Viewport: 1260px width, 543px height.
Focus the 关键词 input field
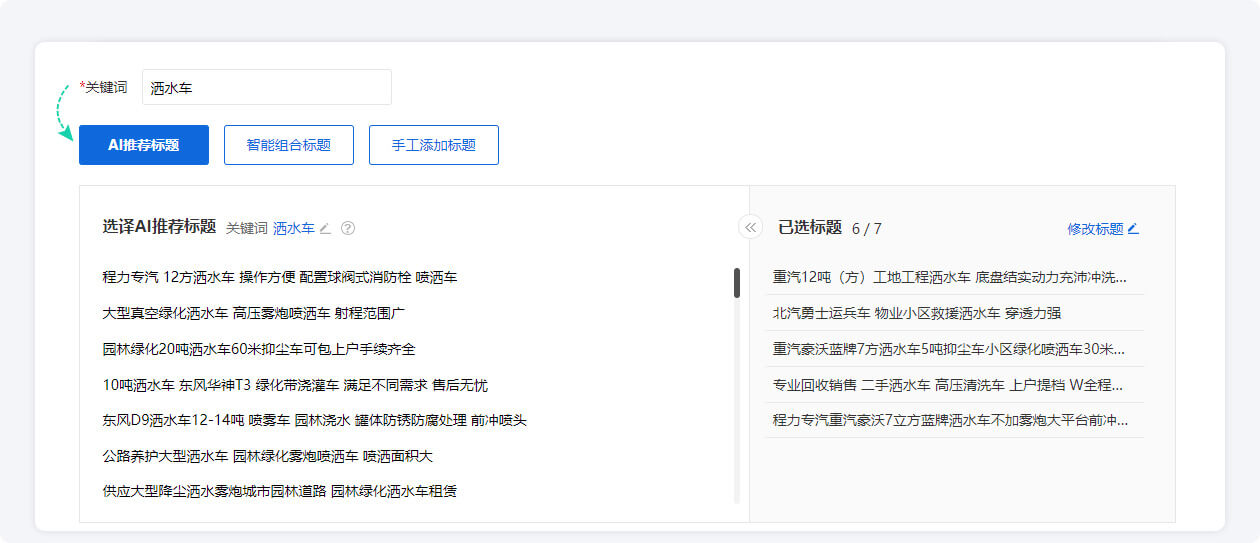click(x=266, y=88)
